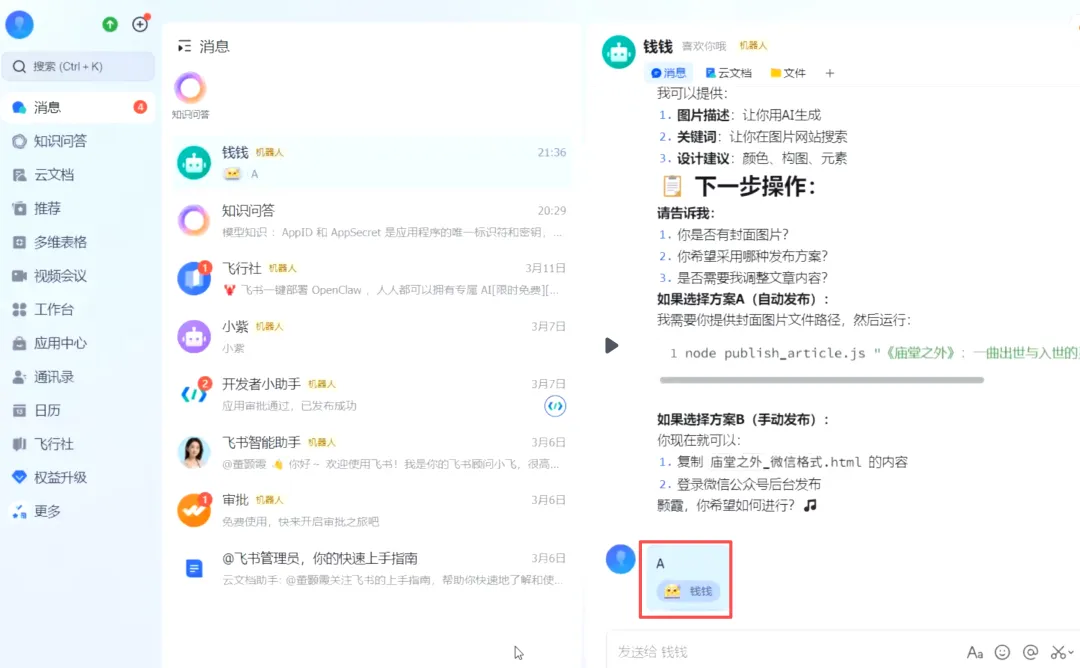
Task: Switch to the 云文档 tab in chat
Action: (x=728, y=73)
